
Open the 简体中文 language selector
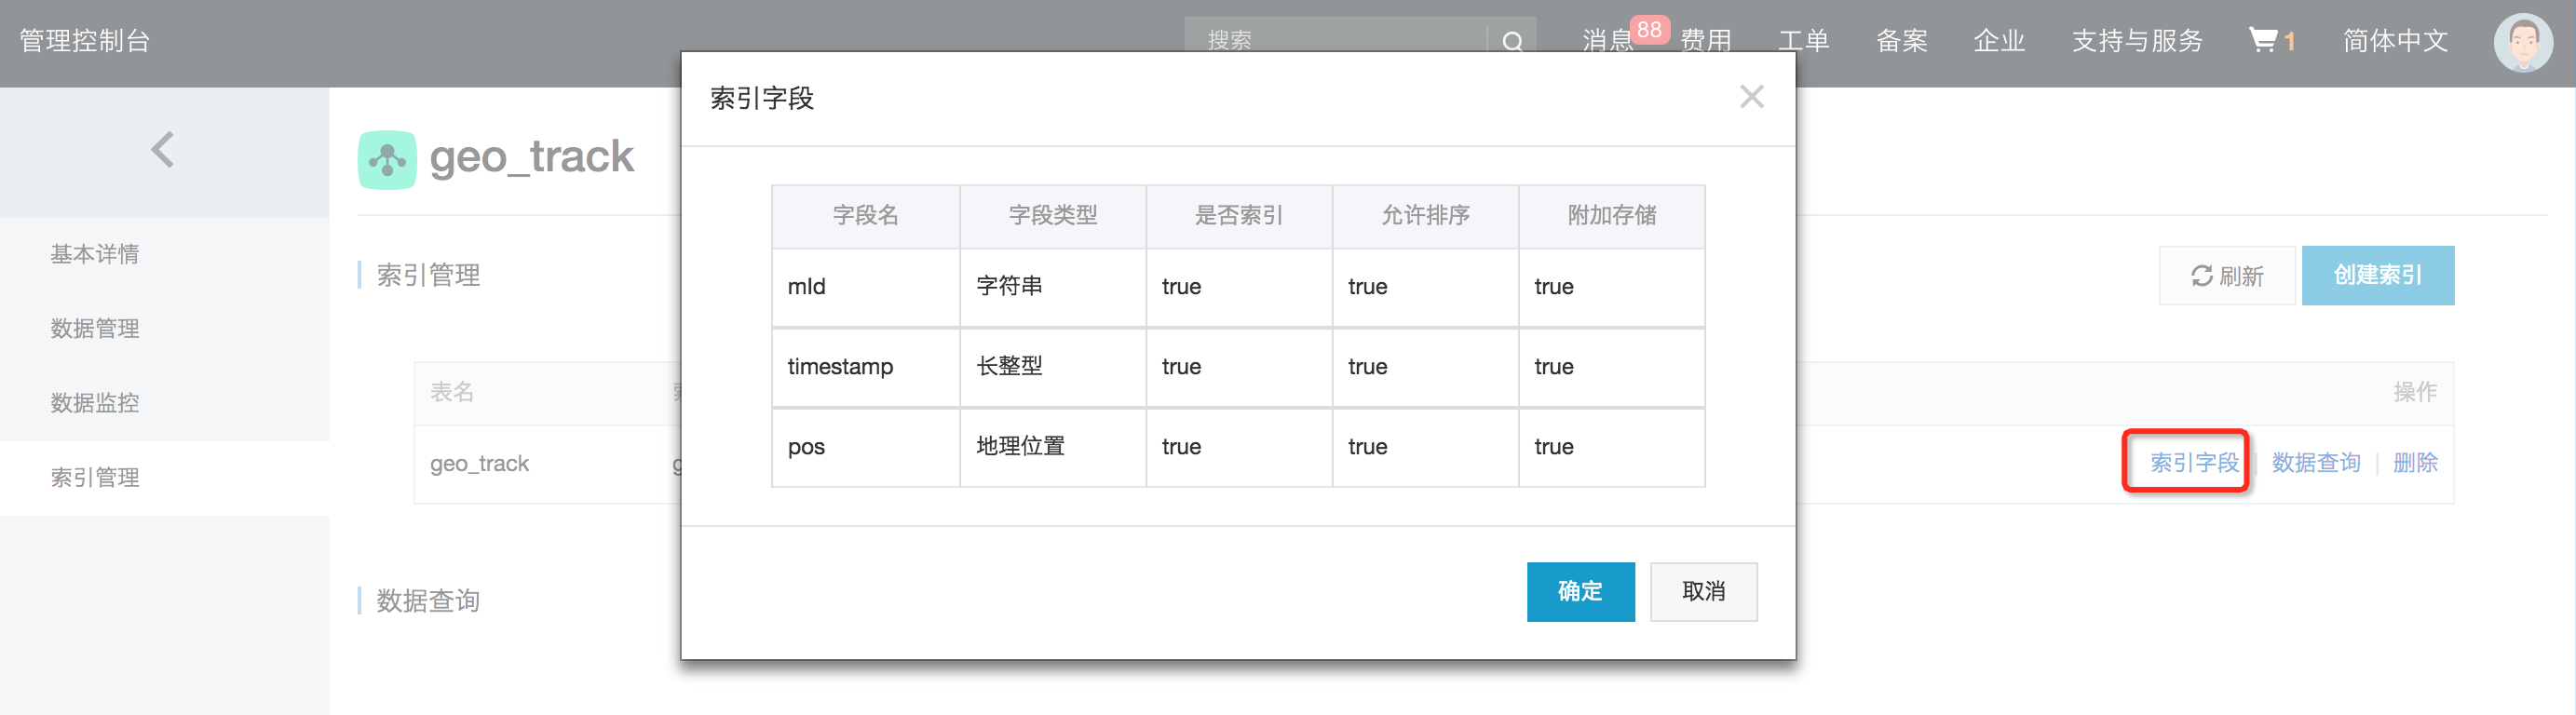(x=2395, y=40)
